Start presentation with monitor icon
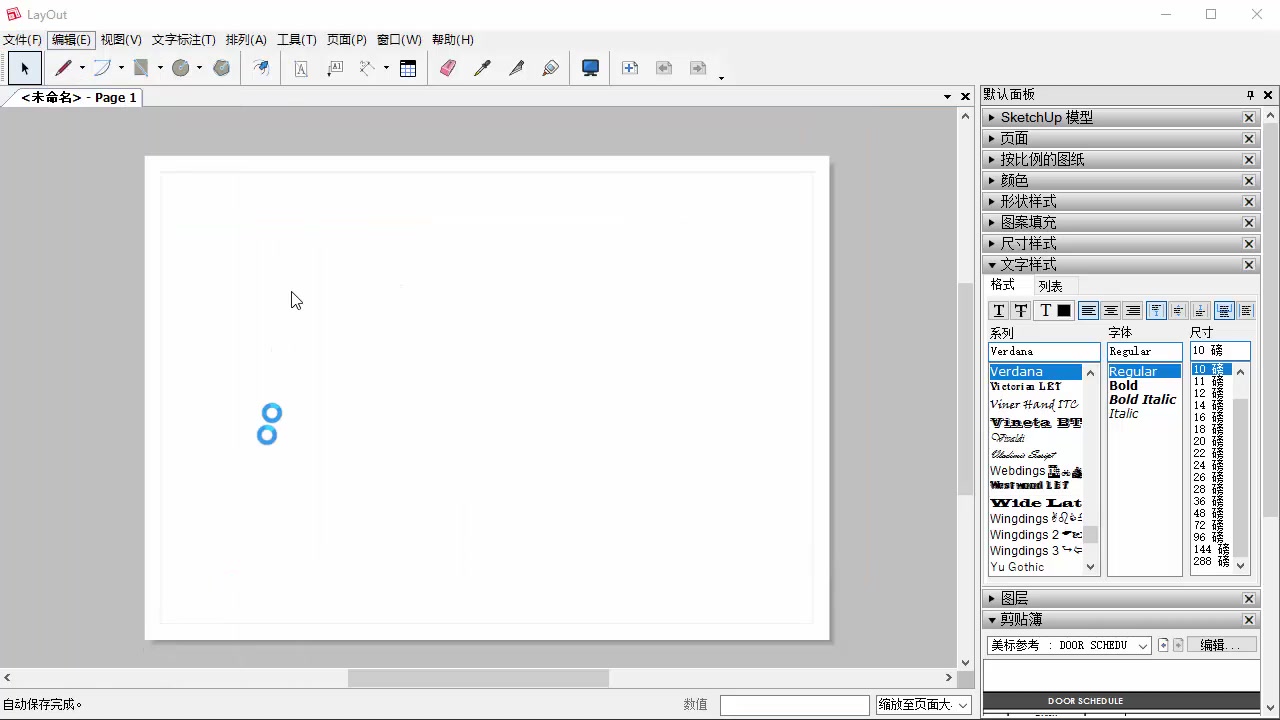 pyautogui.click(x=591, y=68)
